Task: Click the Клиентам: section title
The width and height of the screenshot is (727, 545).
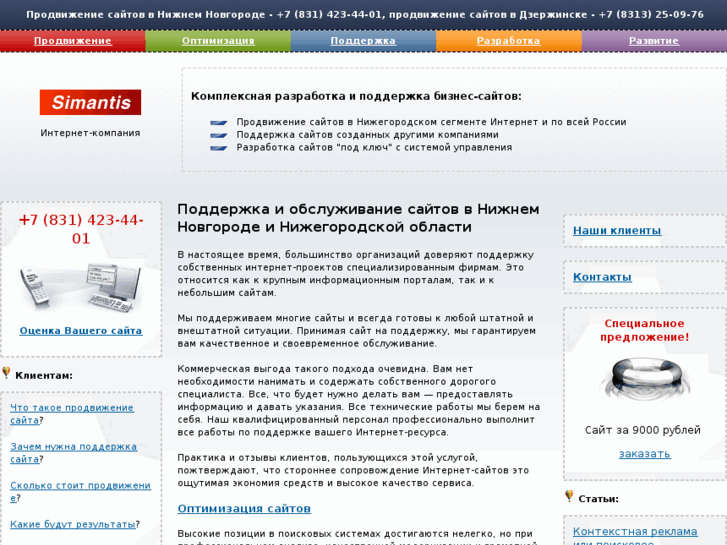Action: 44,376
